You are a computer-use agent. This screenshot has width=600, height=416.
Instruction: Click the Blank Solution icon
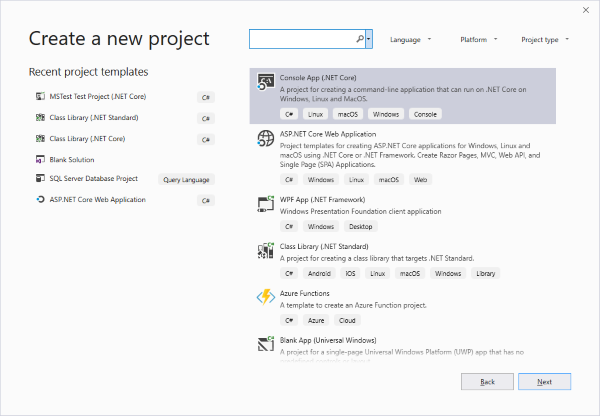(40, 159)
